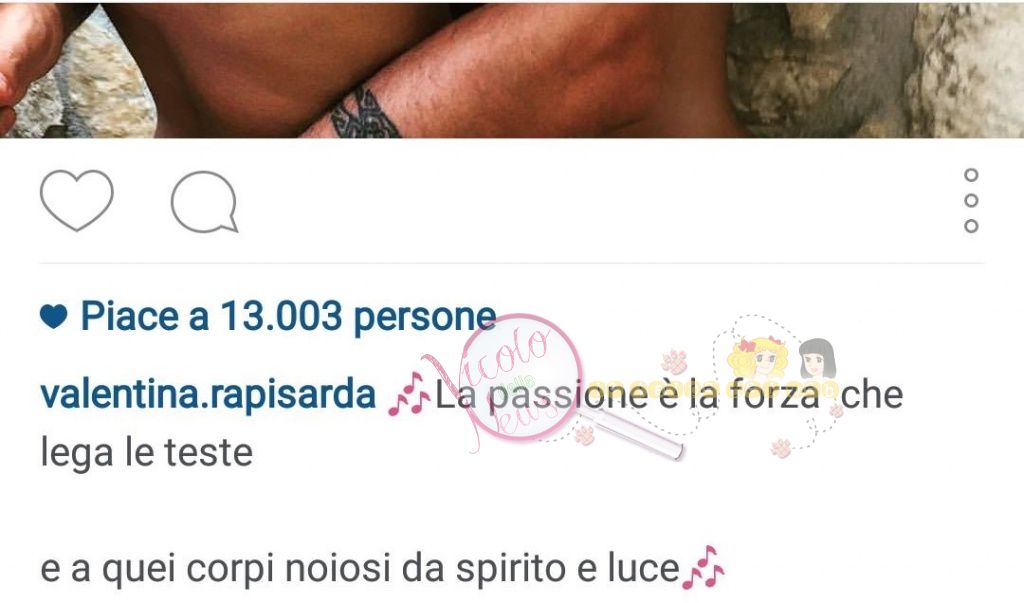
Task: Click the small blue filled heart beside likes
Action: click(54, 317)
